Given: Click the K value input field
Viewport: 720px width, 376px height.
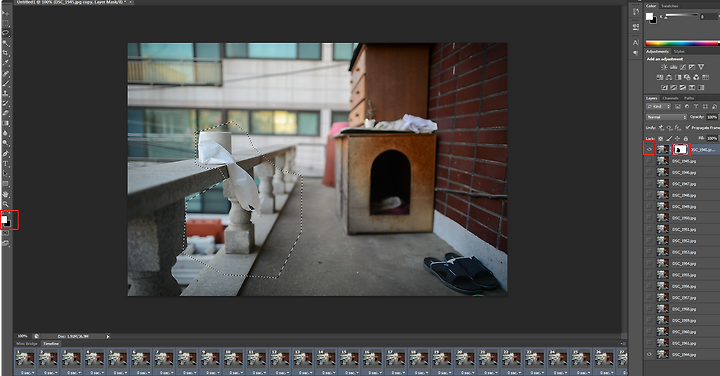Looking at the screenshot, I should pyautogui.click(x=709, y=17).
